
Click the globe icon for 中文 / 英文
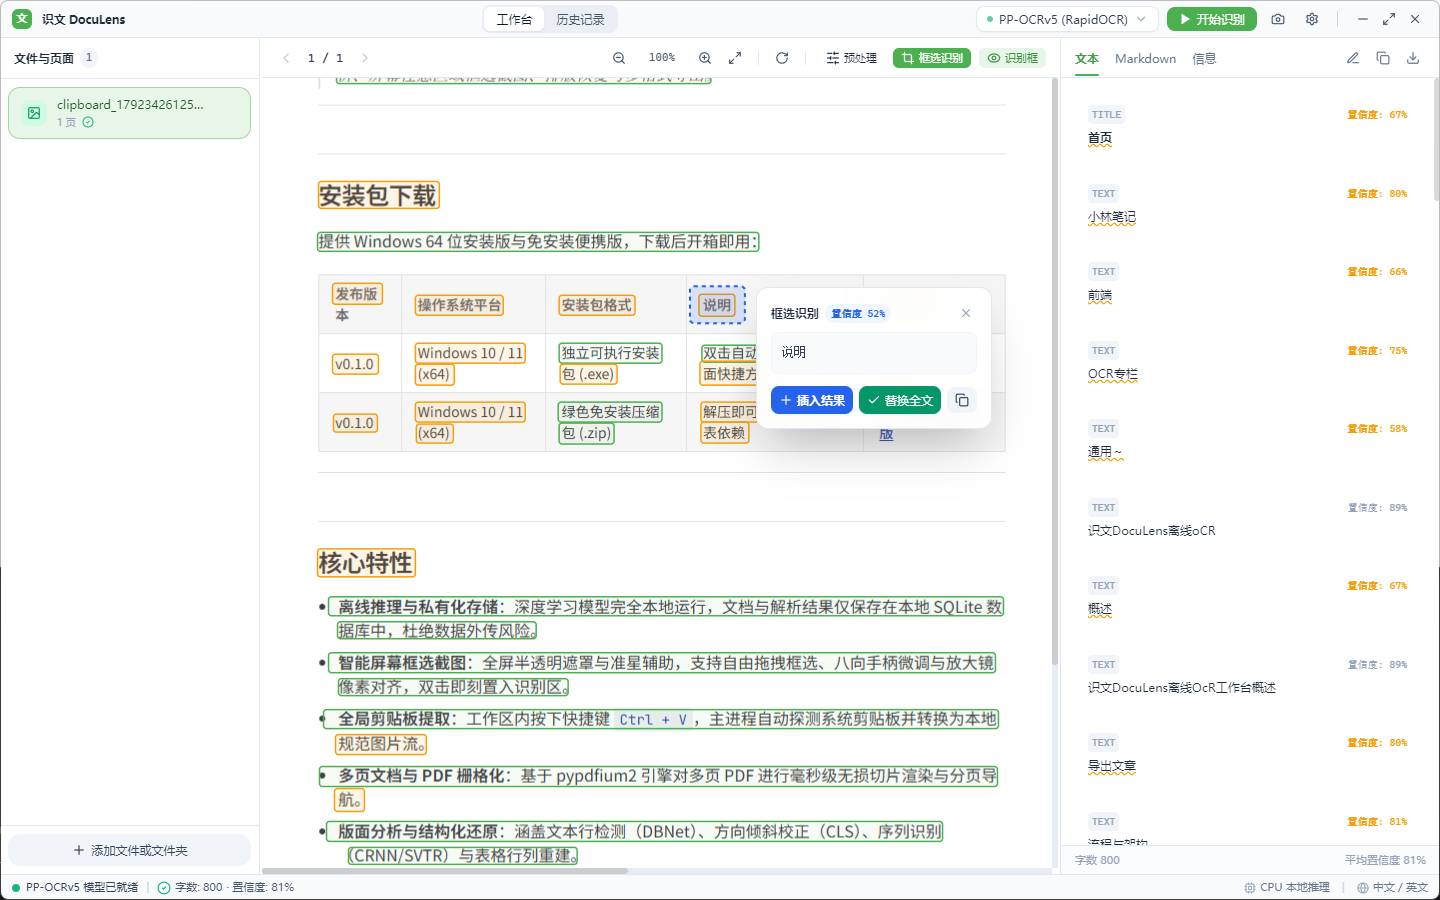click(1362, 887)
